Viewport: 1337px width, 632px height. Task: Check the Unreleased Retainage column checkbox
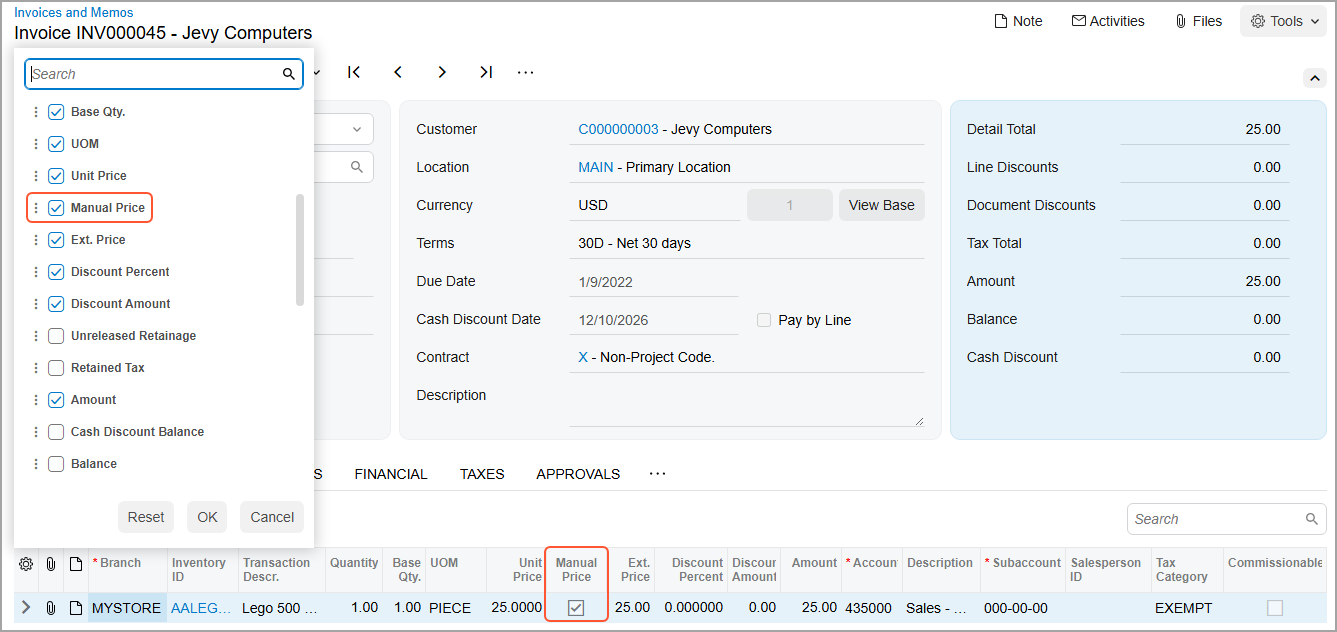pyautogui.click(x=56, y=336)
